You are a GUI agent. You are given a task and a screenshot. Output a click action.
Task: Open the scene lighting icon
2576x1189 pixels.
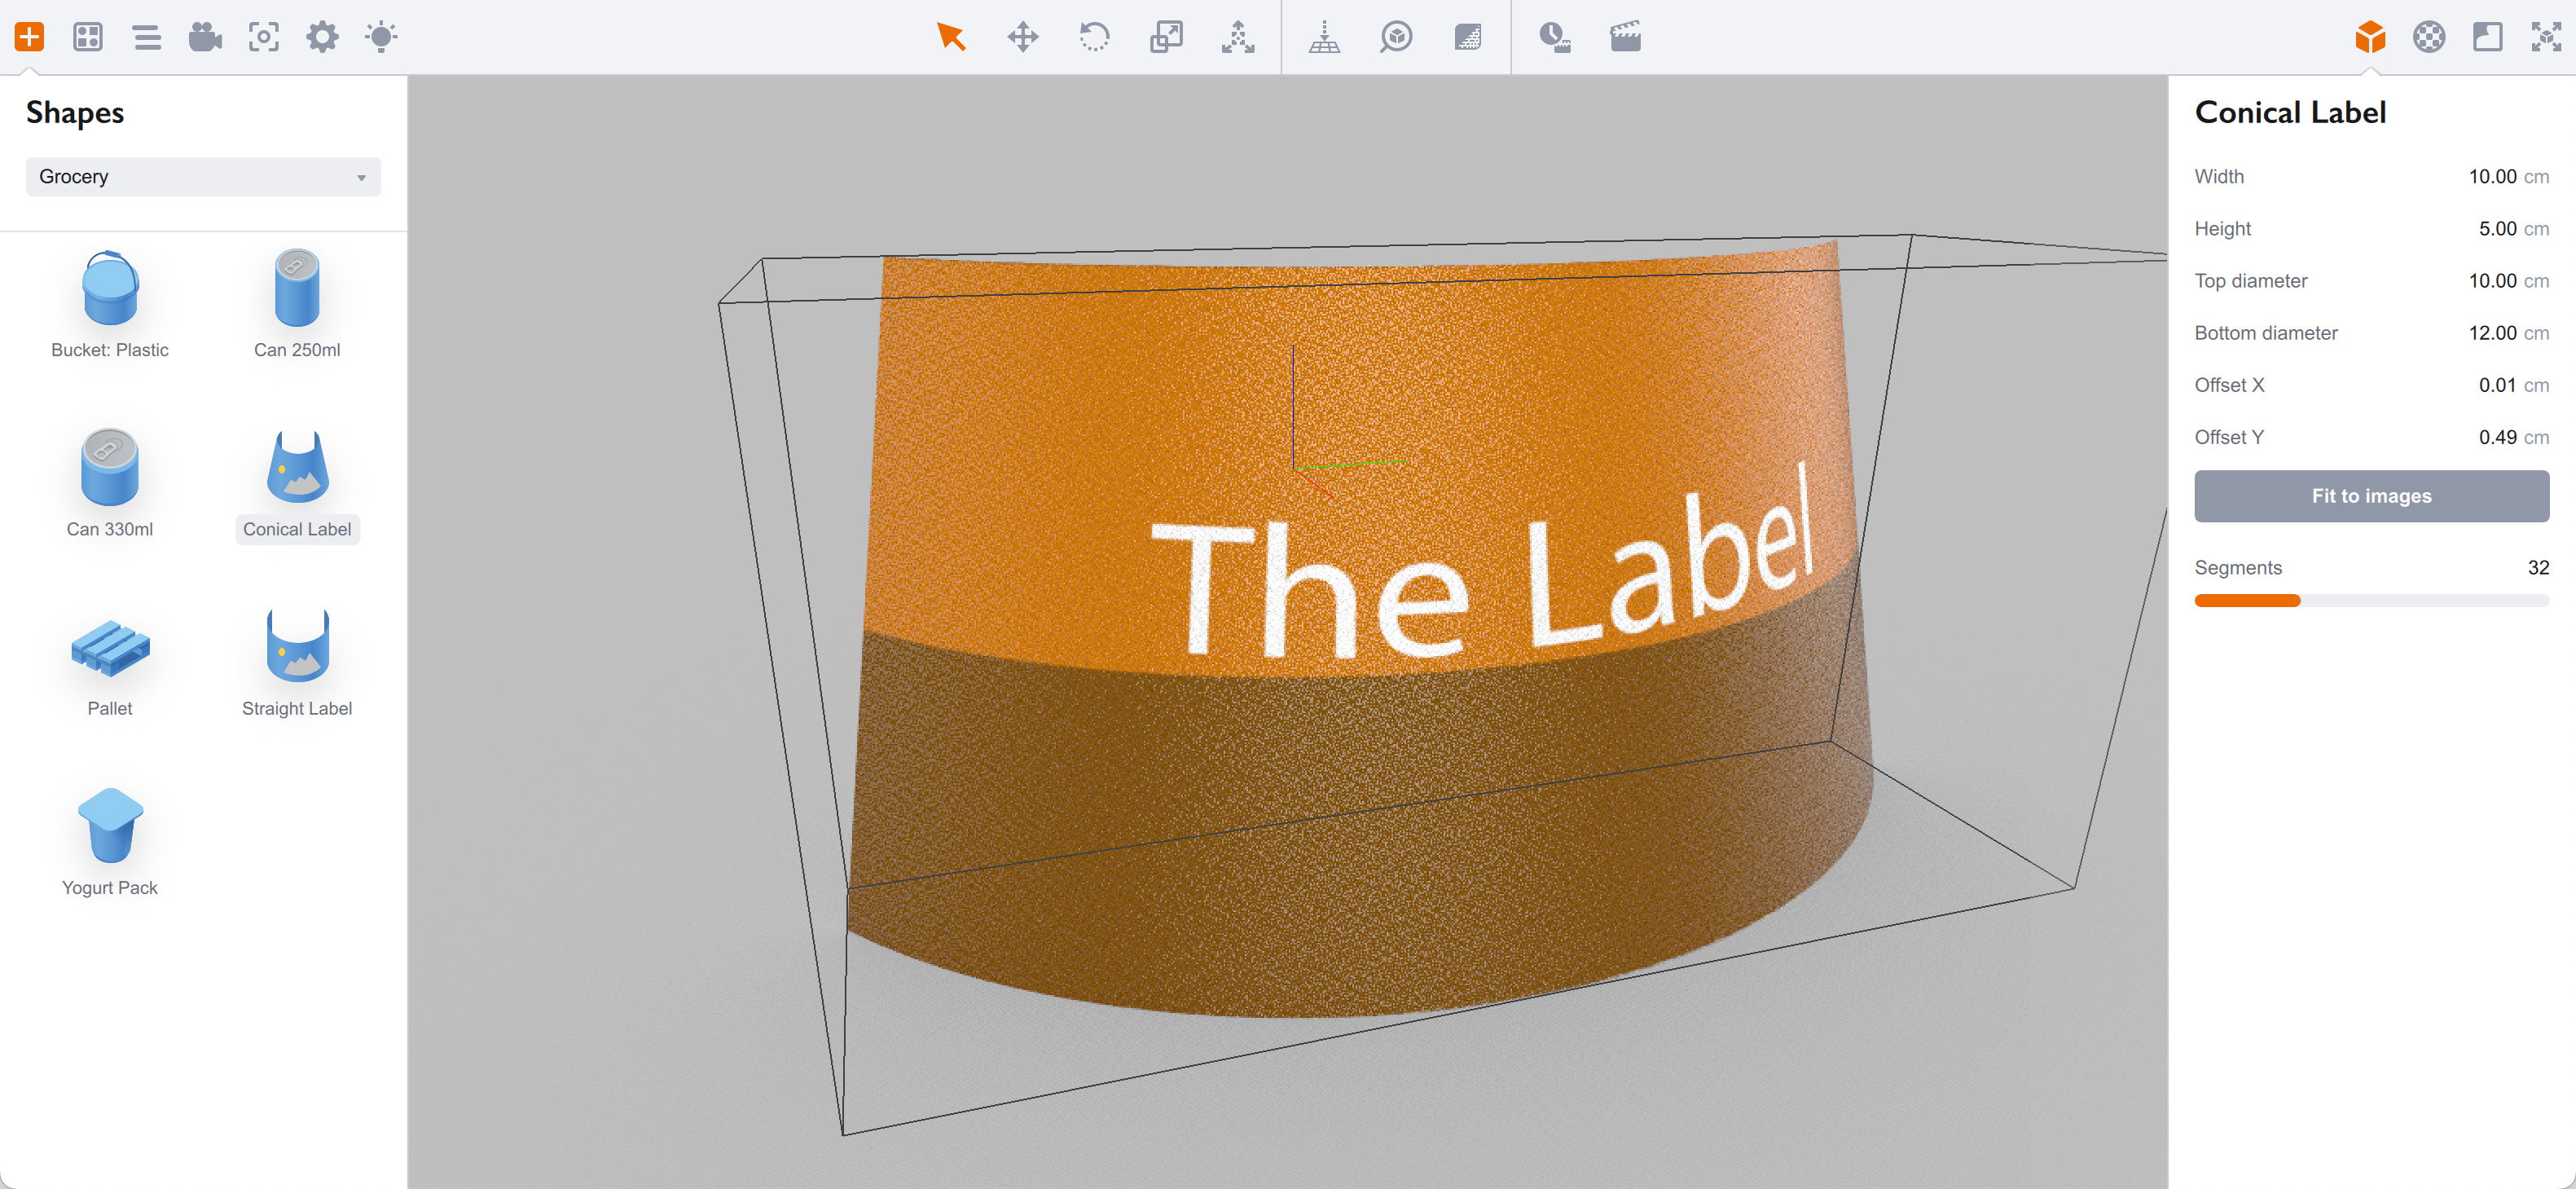point(381,37)
